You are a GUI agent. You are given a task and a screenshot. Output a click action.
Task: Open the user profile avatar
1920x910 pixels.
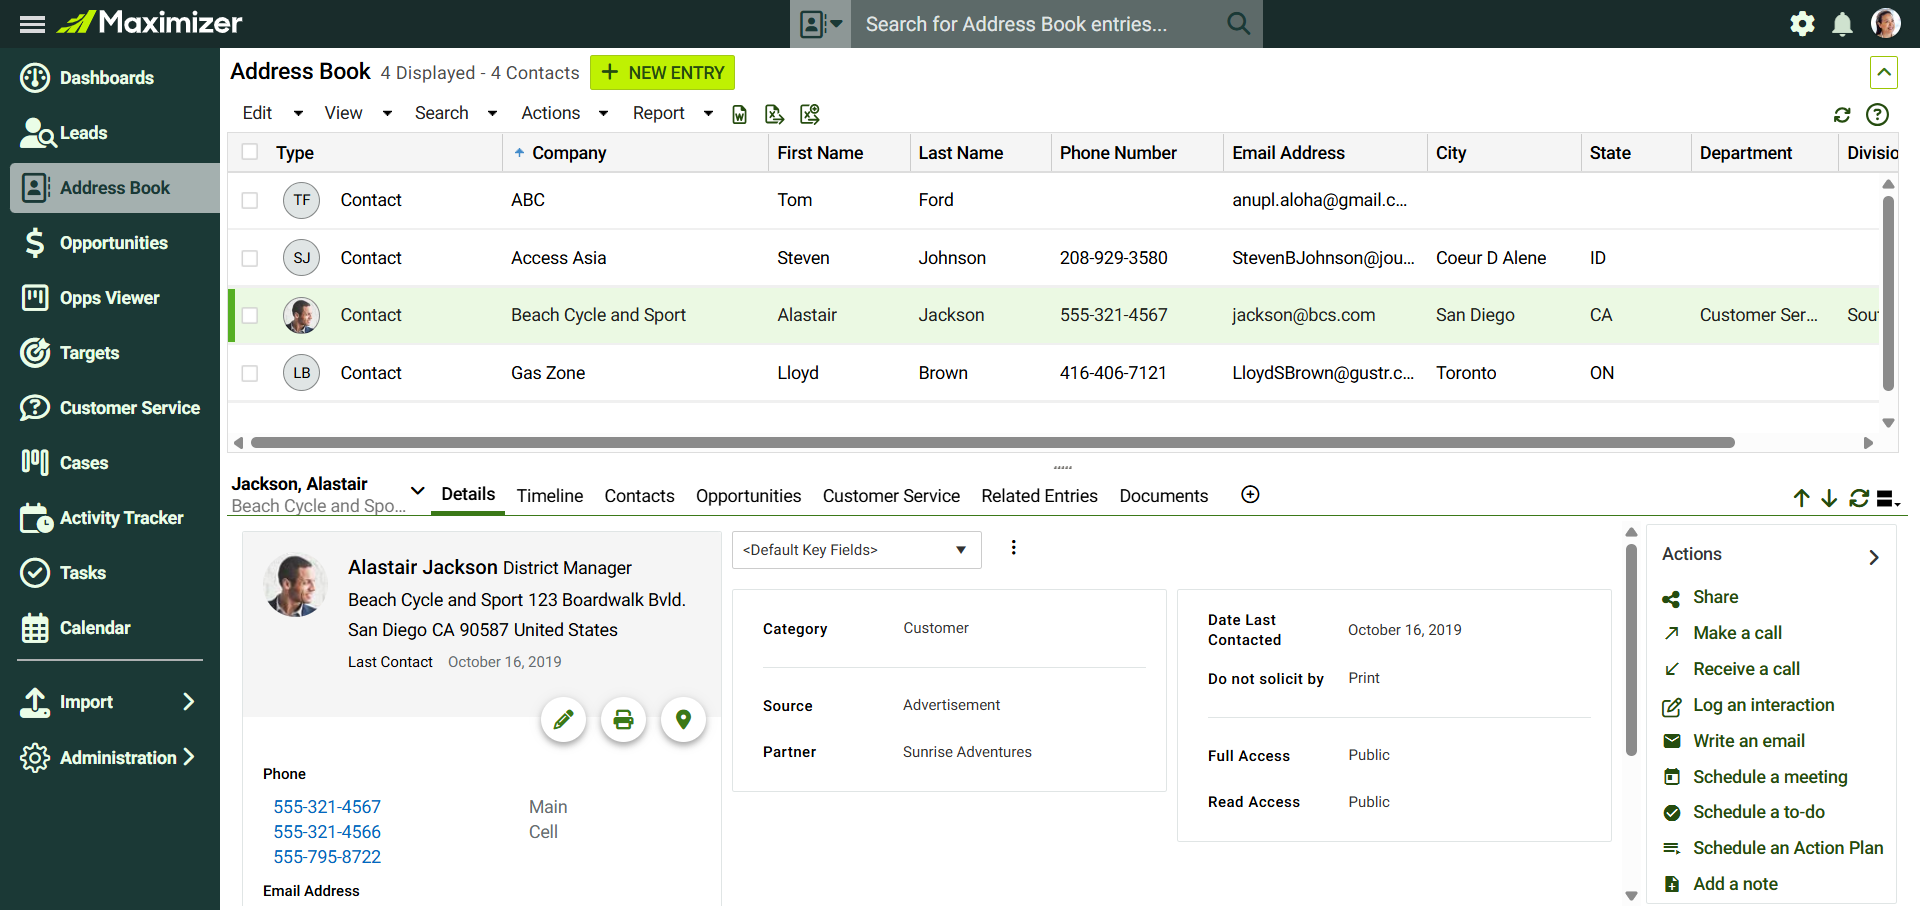1885,23
